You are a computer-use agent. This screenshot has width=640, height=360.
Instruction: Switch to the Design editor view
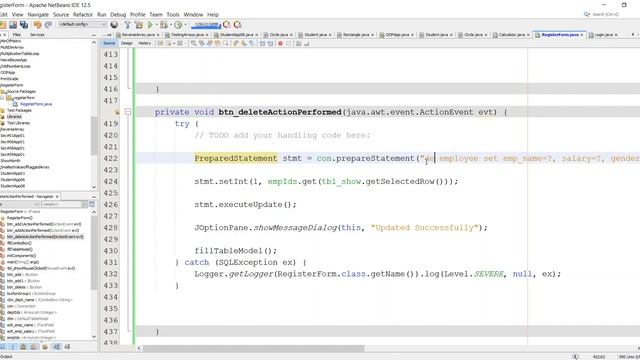[x=127, y=43]
